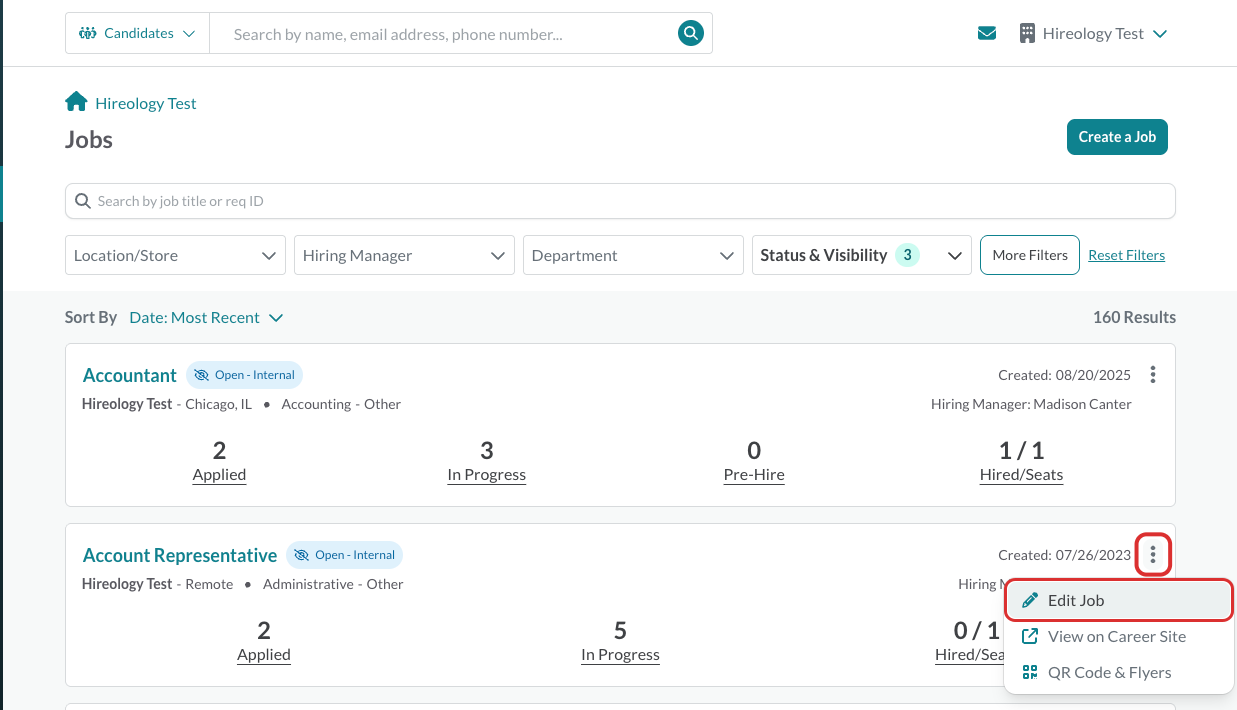This screenshot has height=710, width=1237.
Task: Click Created: 07/26/2023 date text
Action: (1064, 555)
